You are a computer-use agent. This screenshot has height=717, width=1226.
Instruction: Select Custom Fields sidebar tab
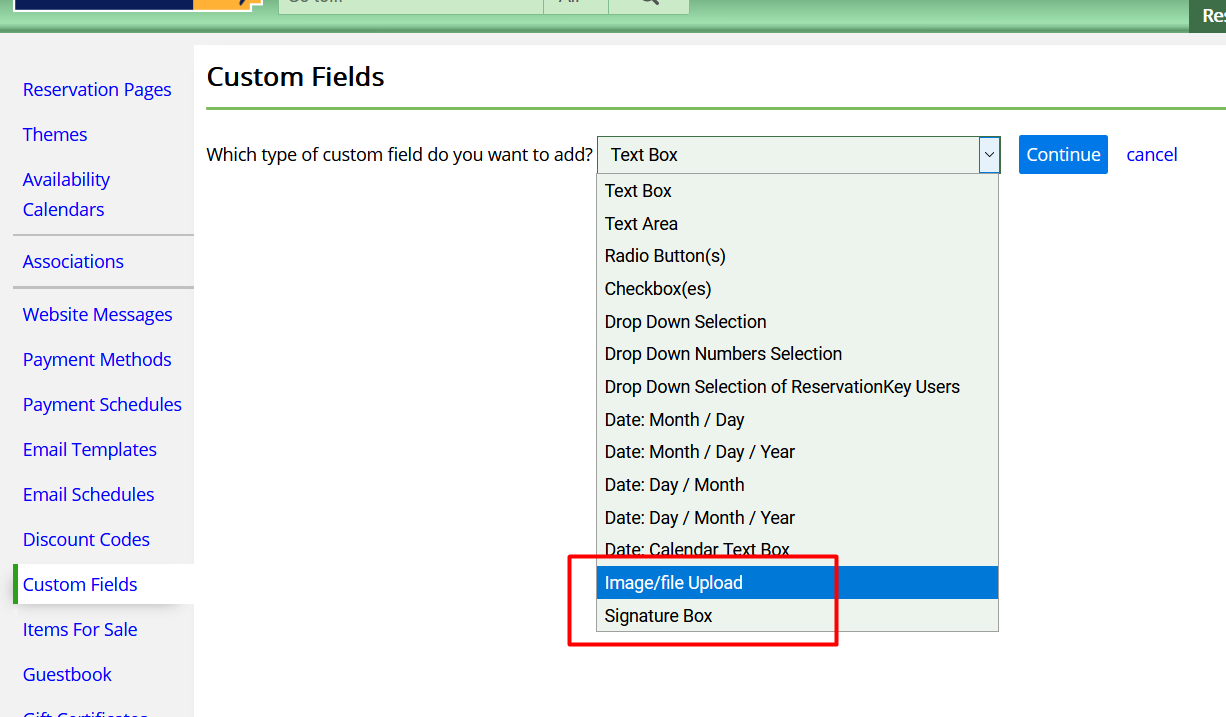pos(80,585)
